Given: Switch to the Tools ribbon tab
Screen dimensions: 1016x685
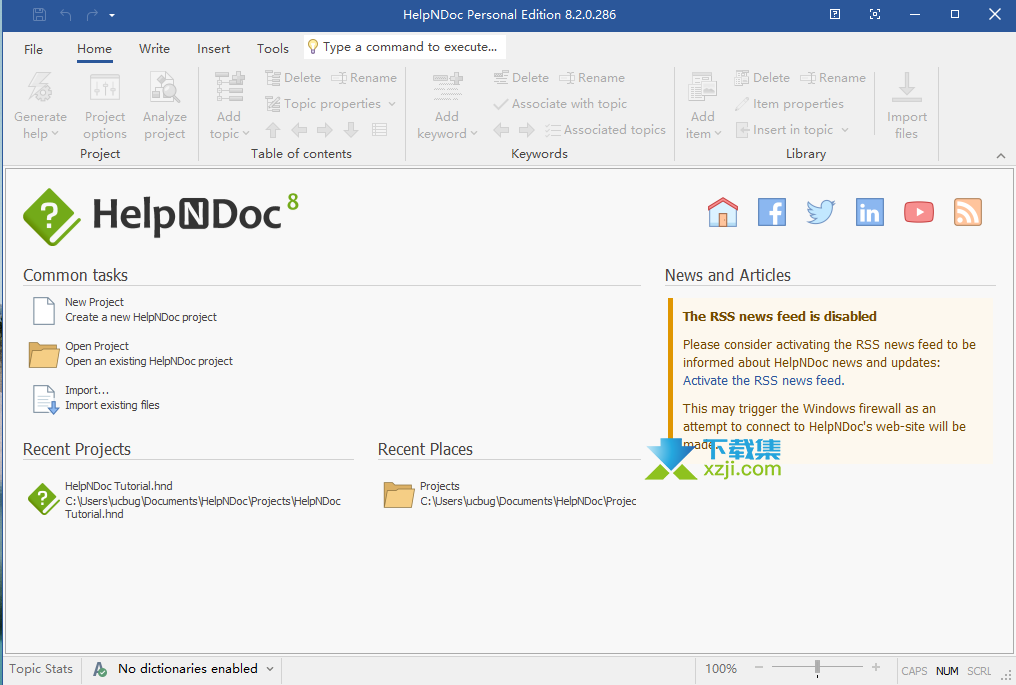Looking at the screenshot, I should coord(273,49).
